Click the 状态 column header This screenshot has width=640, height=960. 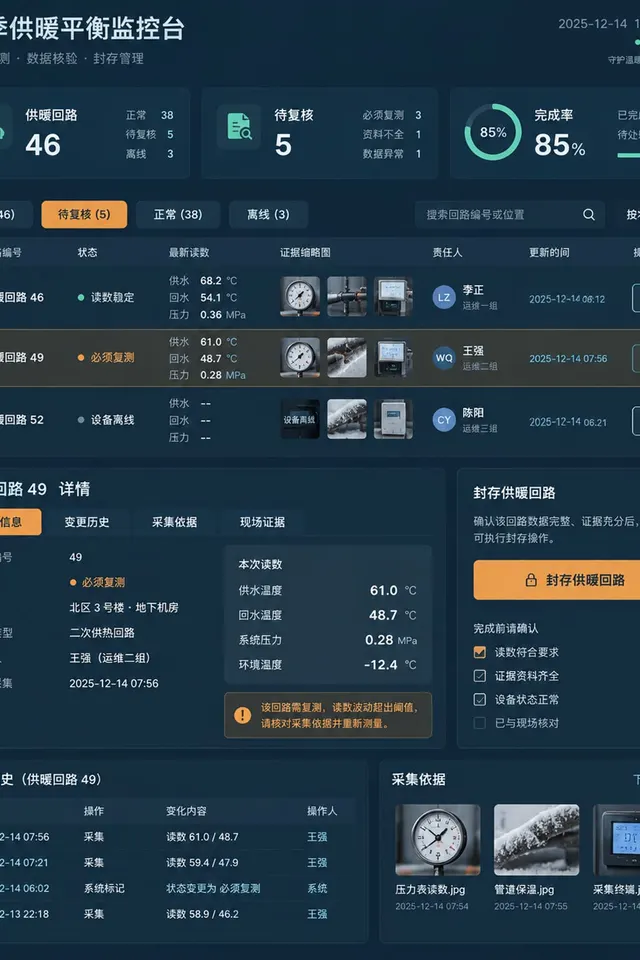click(x=88, y=252)
